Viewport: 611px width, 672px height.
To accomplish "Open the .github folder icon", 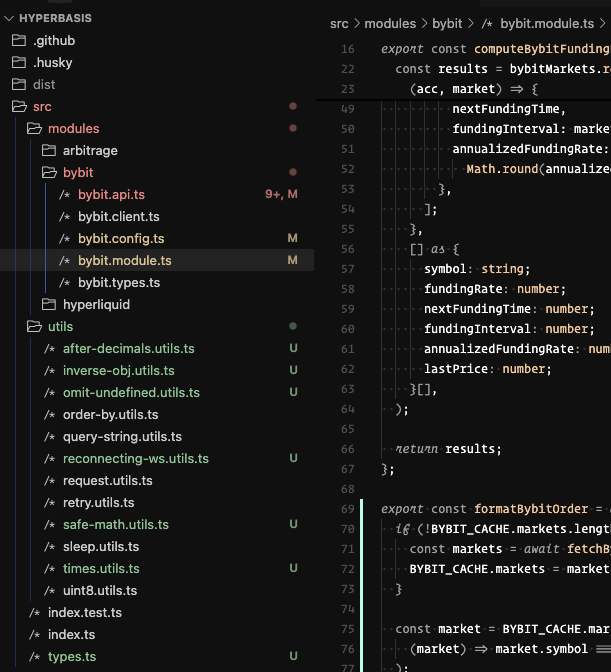I will pyautogui.click(x=19, y=40).
